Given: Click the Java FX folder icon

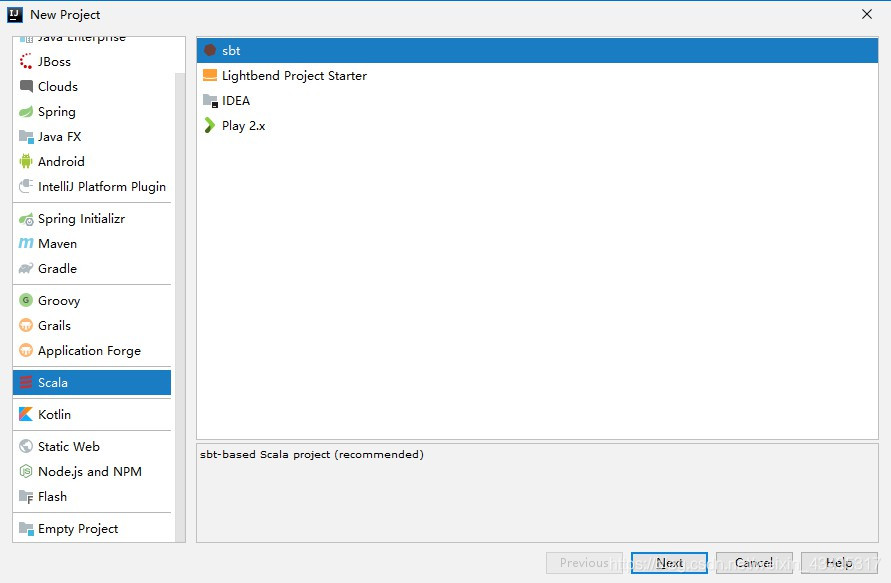Looking at the screenshot, I should coord(26,136).
